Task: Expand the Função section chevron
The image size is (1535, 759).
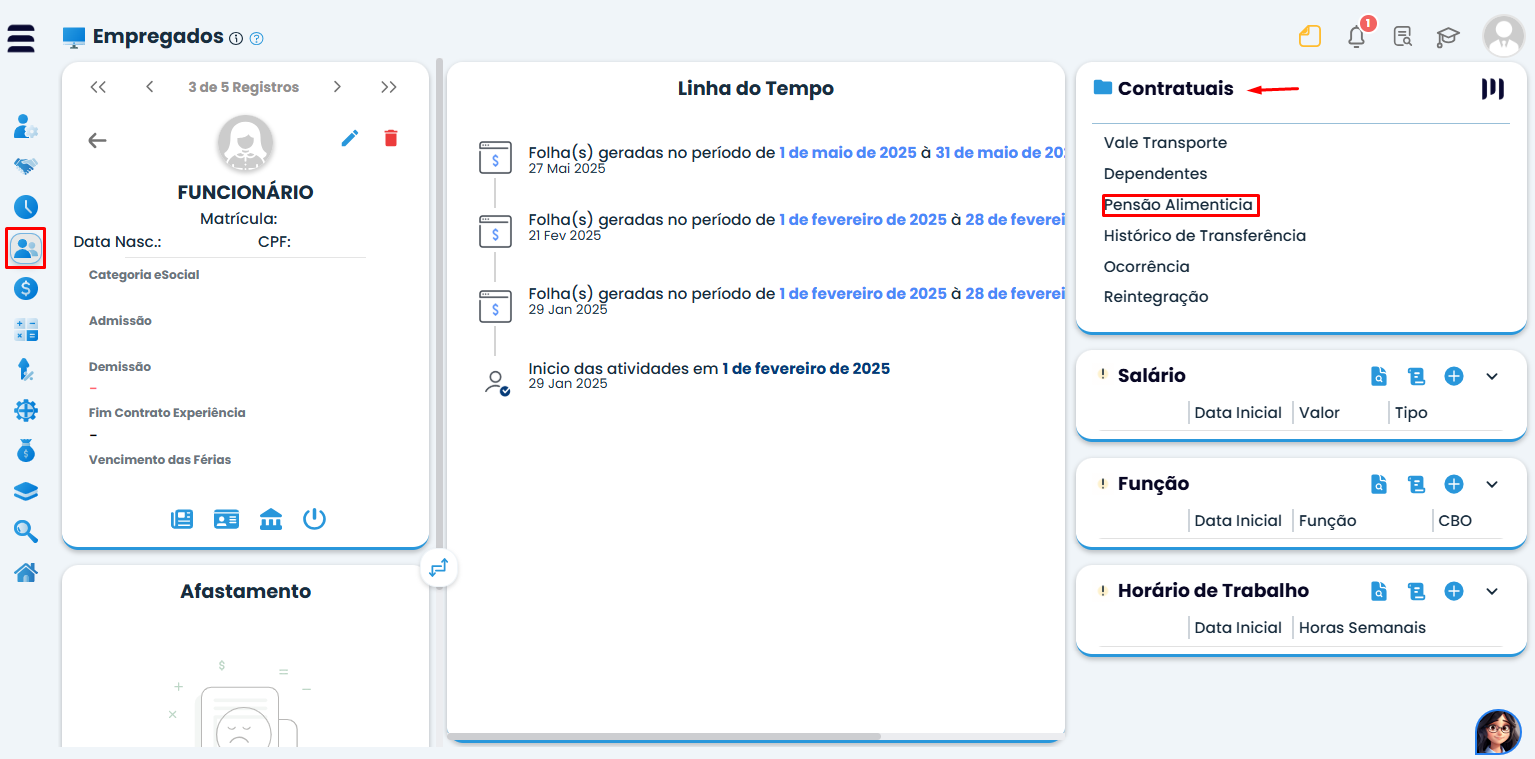Action: tap(1492, 484)
